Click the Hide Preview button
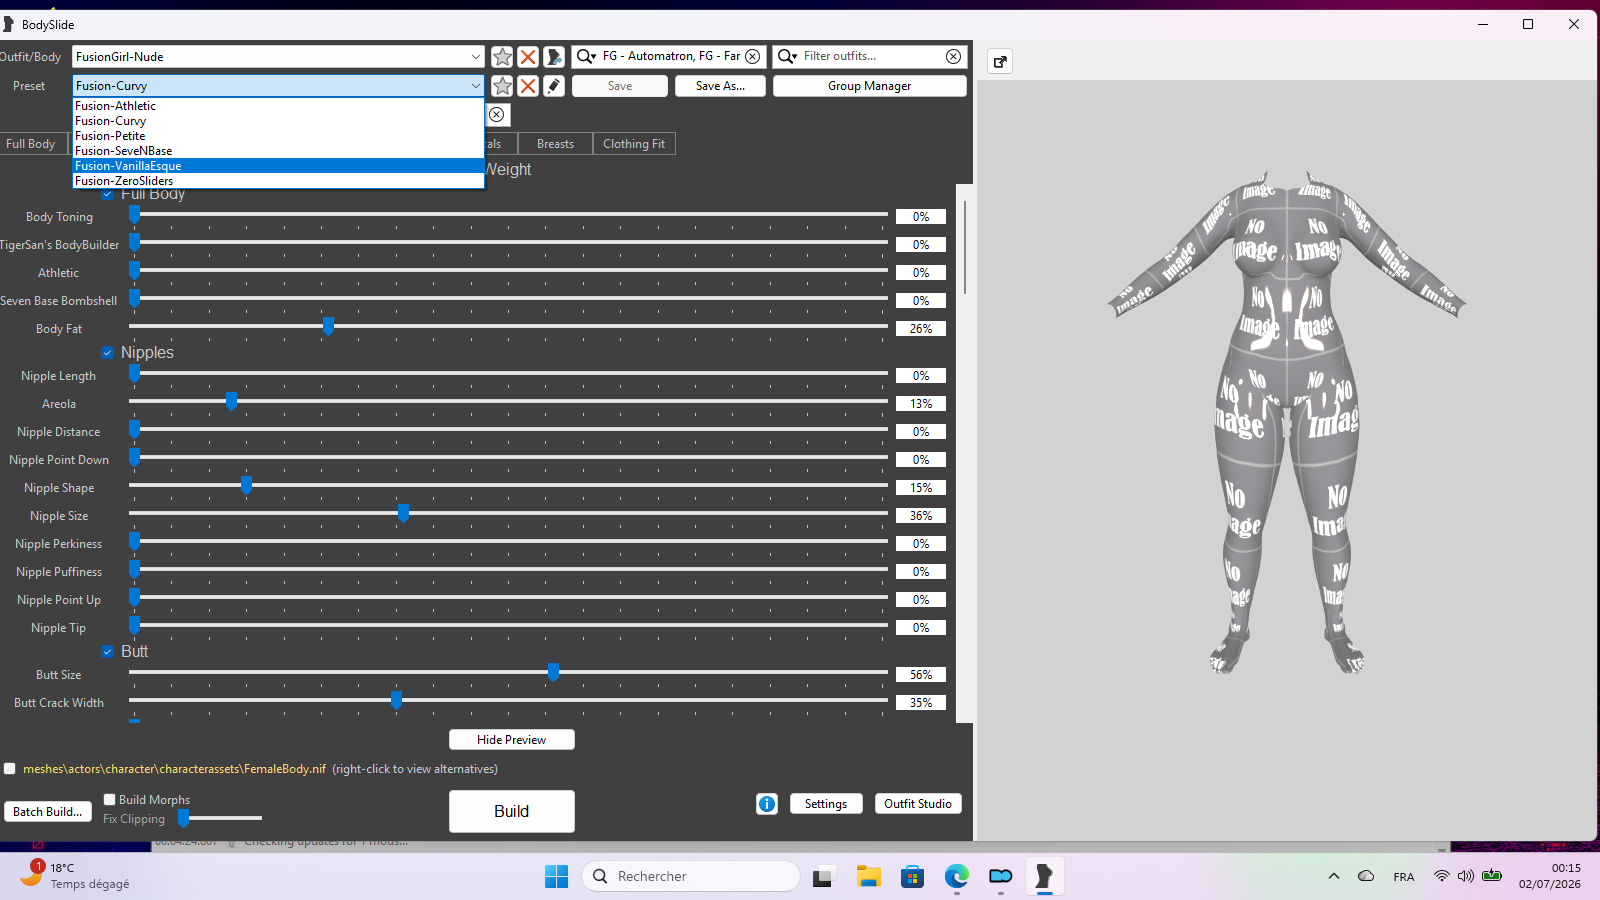This screenshot has width=1600, height=900. coord(511,740)
